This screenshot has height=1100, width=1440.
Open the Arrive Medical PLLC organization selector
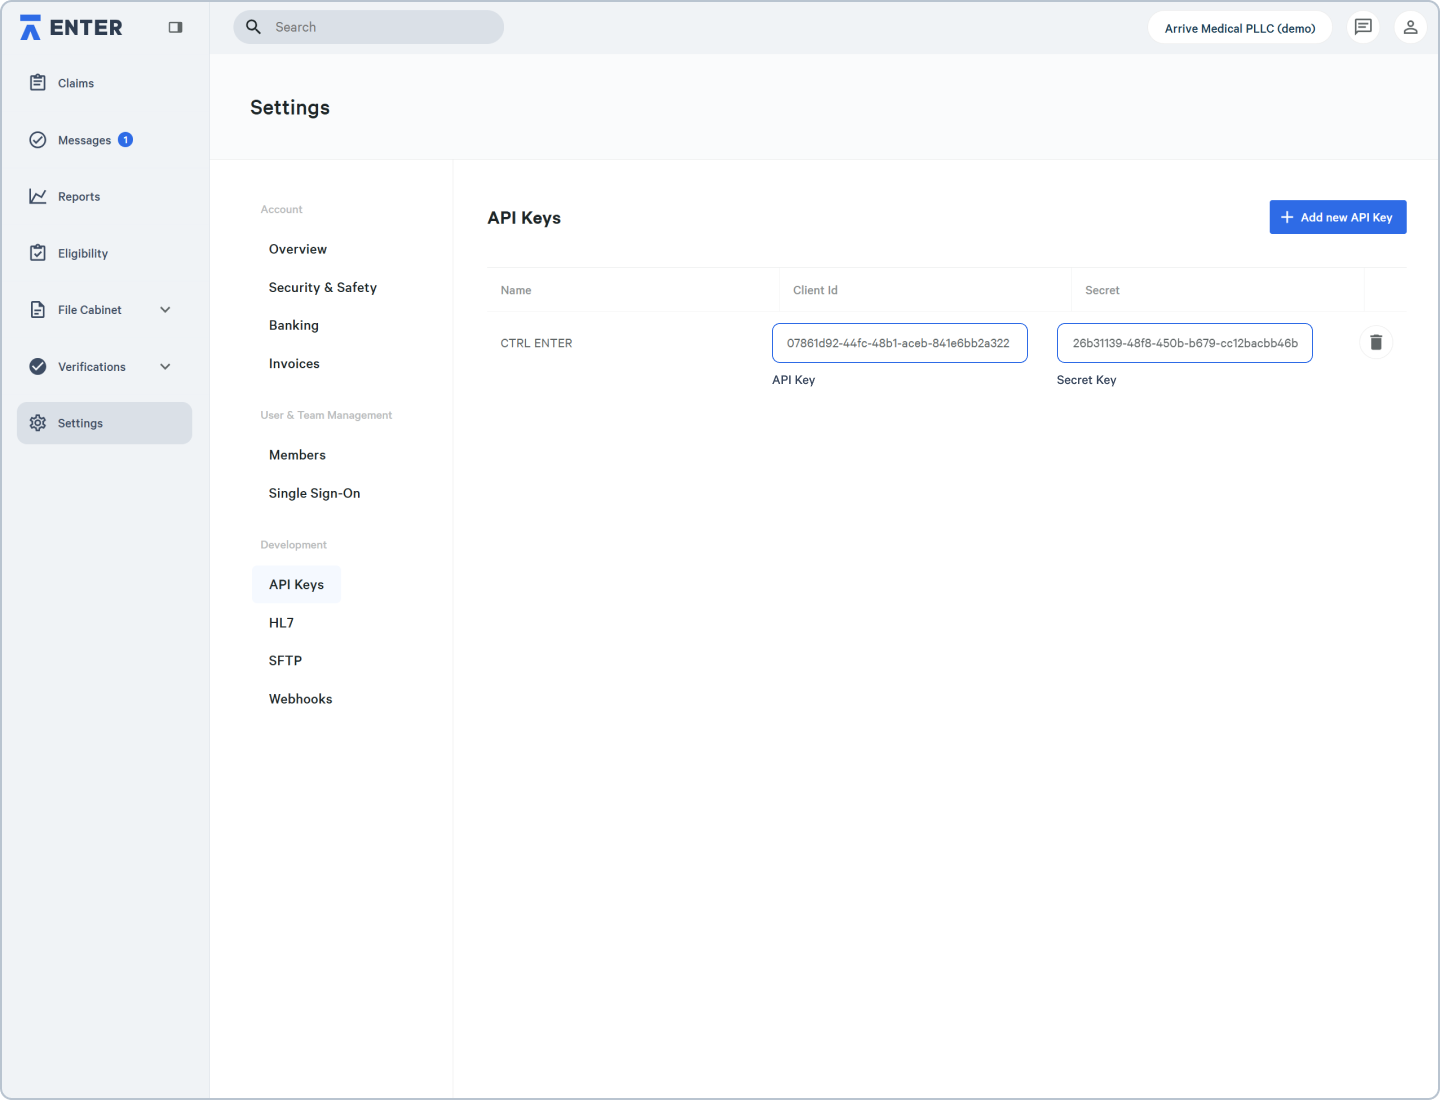point(1239,27)
